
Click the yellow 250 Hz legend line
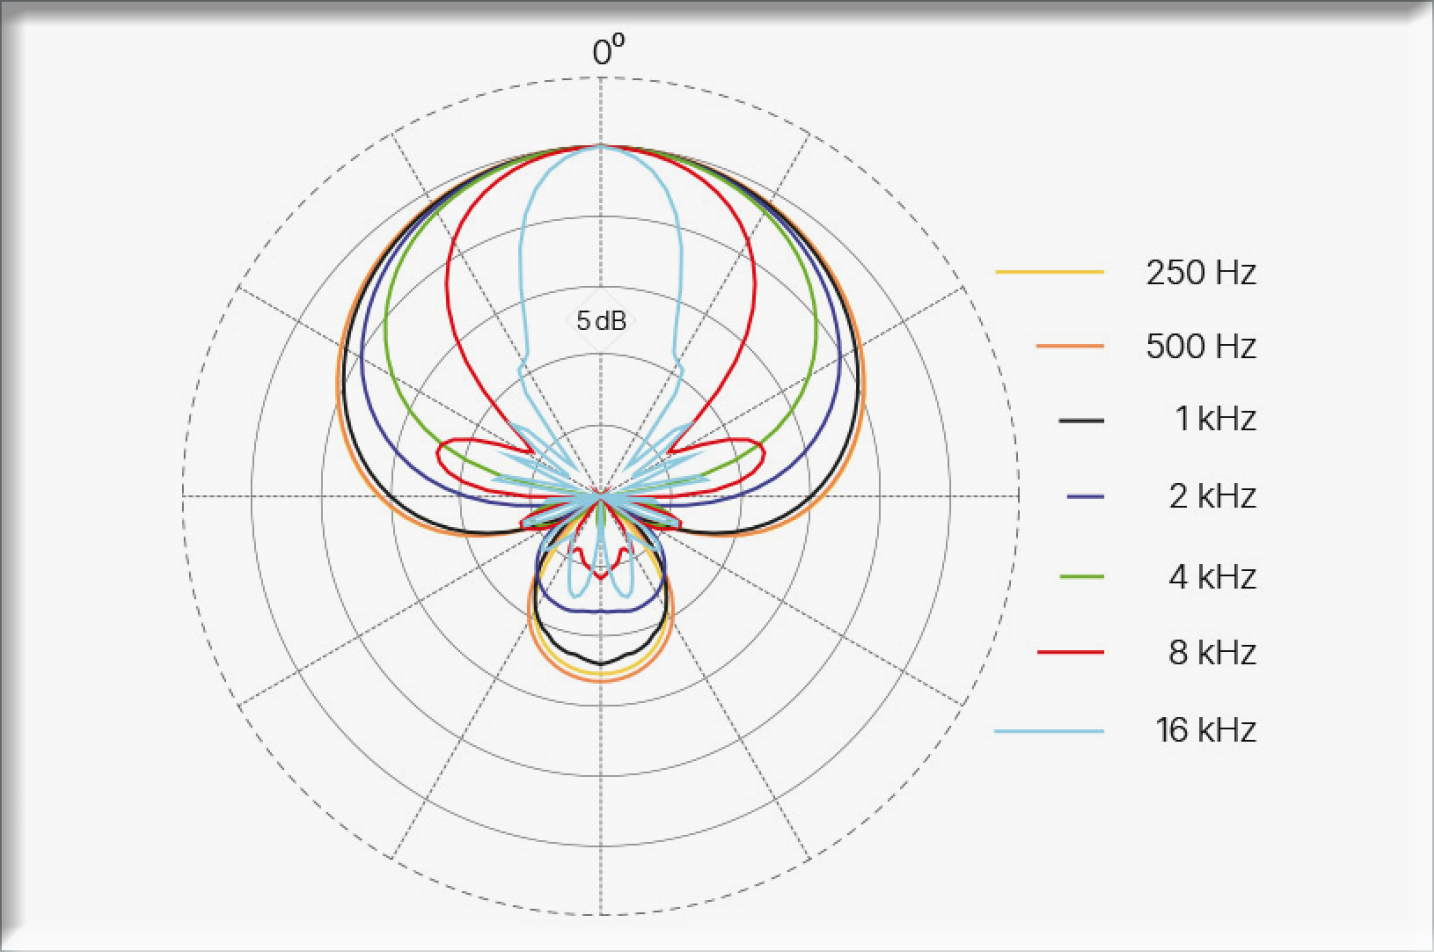[1049, 272]
